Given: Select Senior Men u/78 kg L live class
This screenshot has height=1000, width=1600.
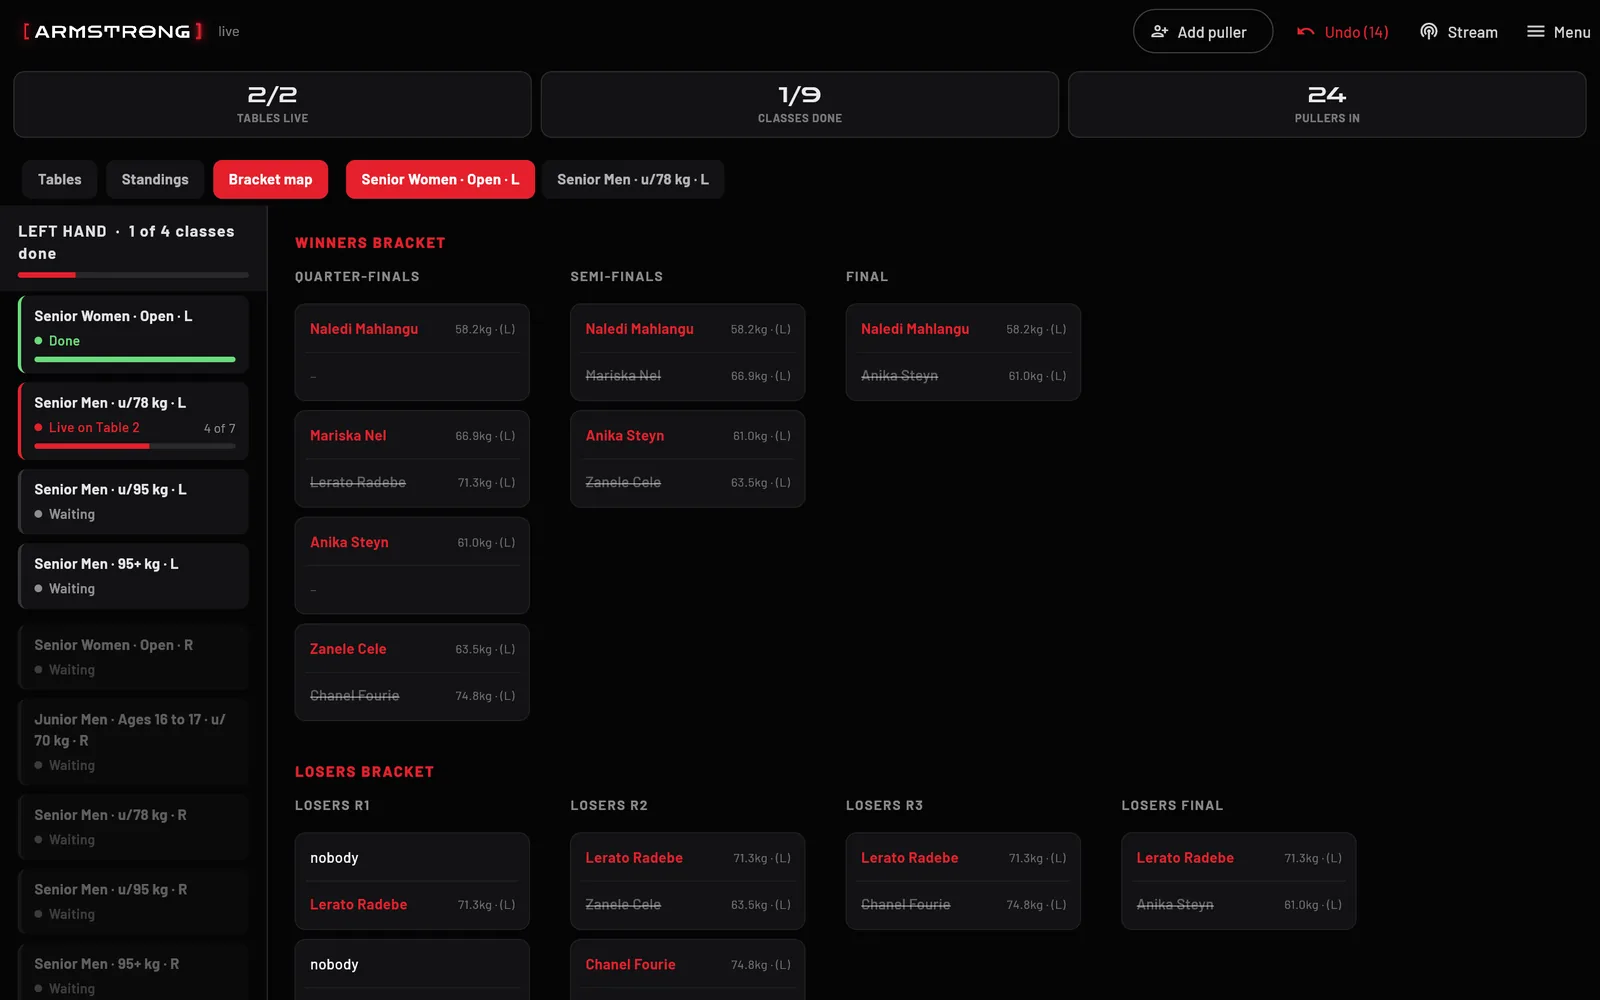Looking at the screenshot, I should point(134,421).
